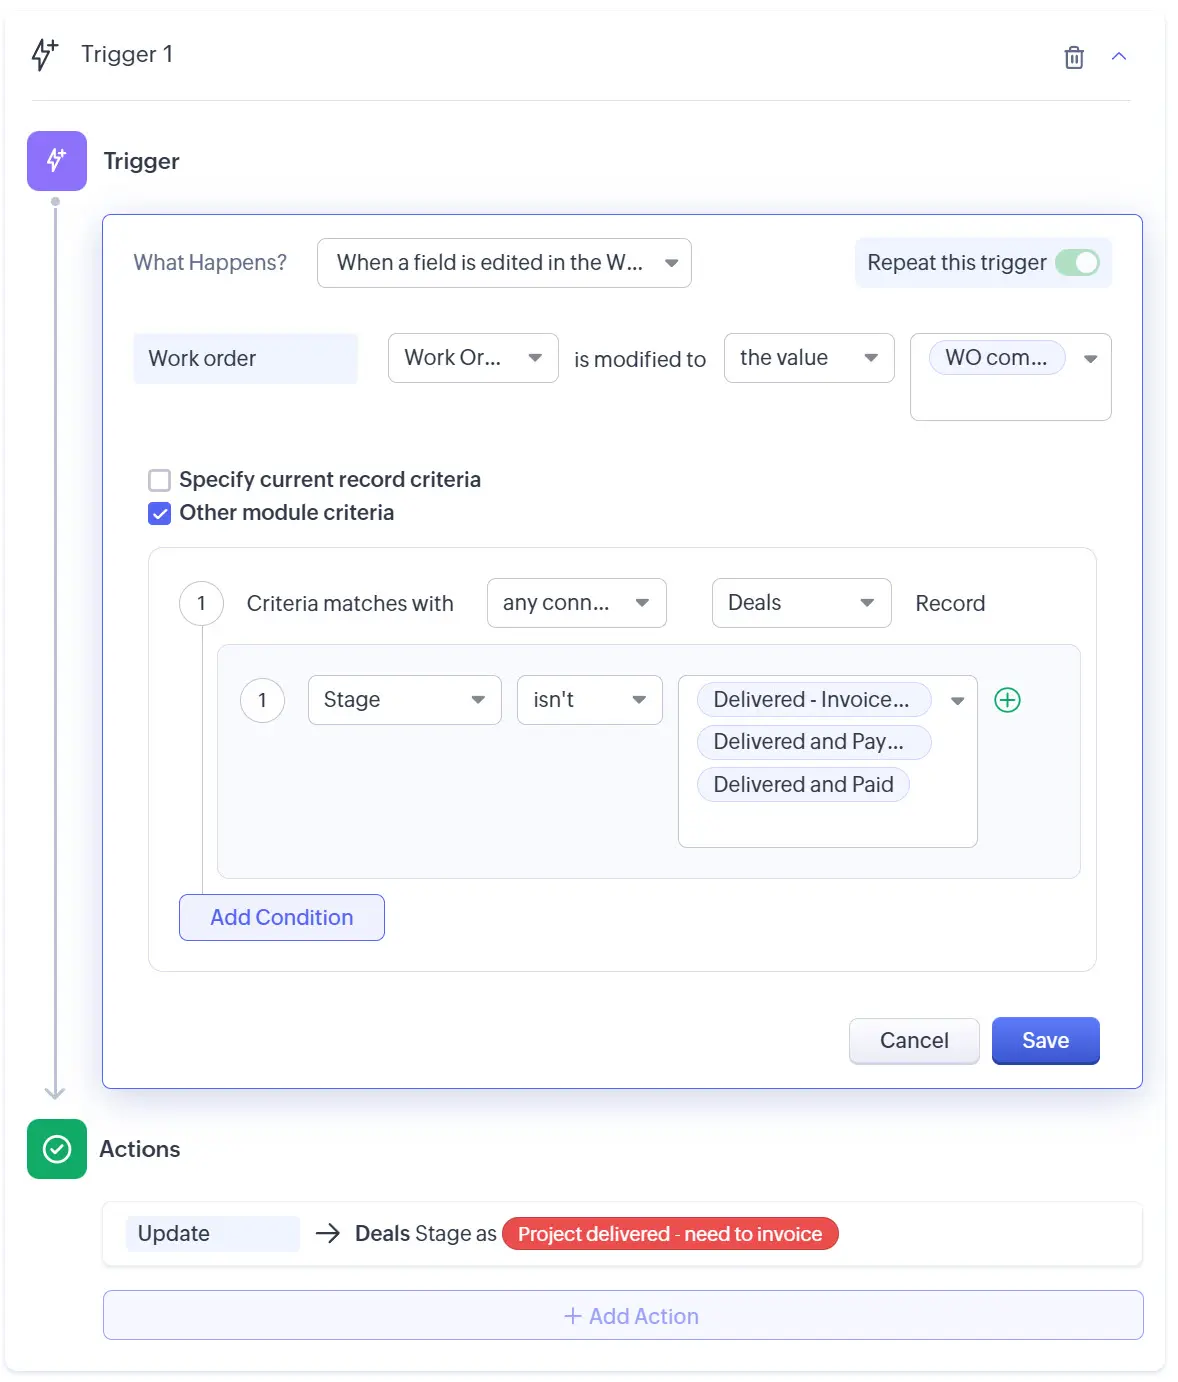Click the purple Trigger lightning icon

pyautogui.click(x=57, y=161)
